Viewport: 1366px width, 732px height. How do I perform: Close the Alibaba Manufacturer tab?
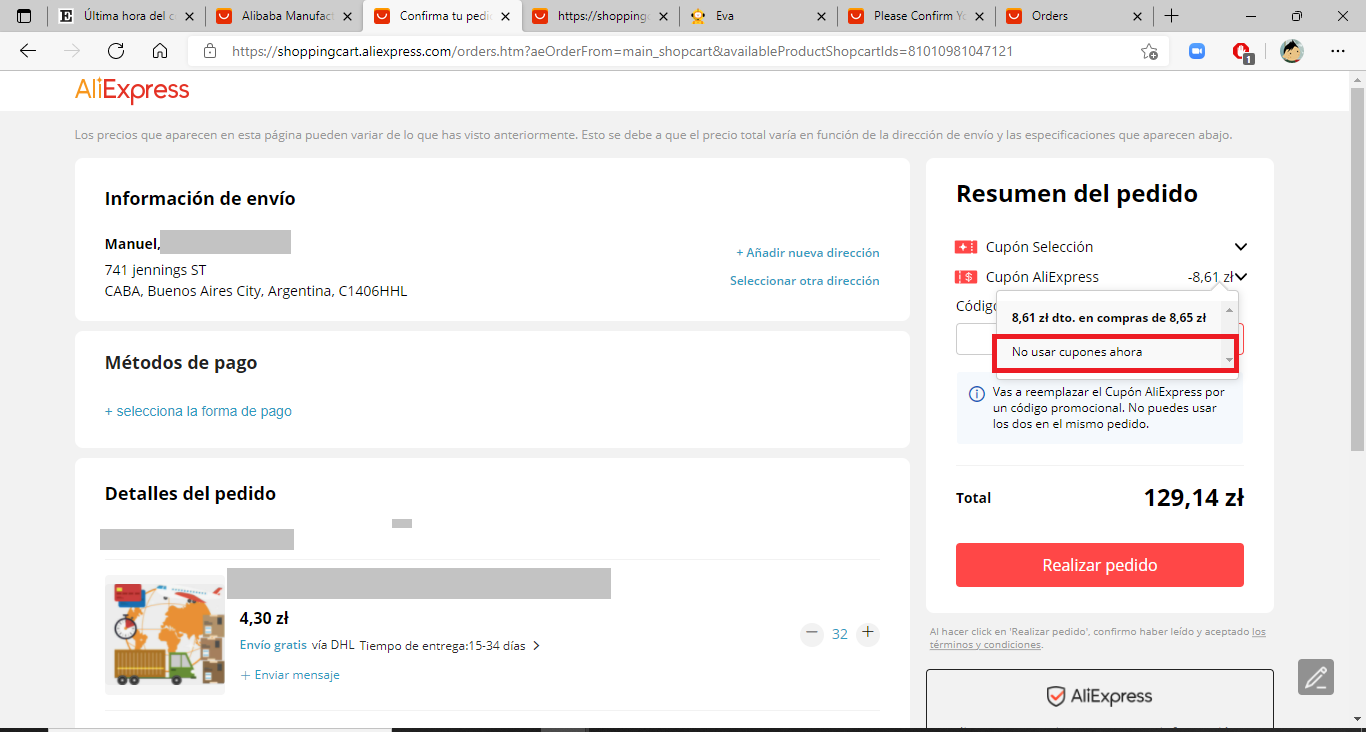coord(347,16)
